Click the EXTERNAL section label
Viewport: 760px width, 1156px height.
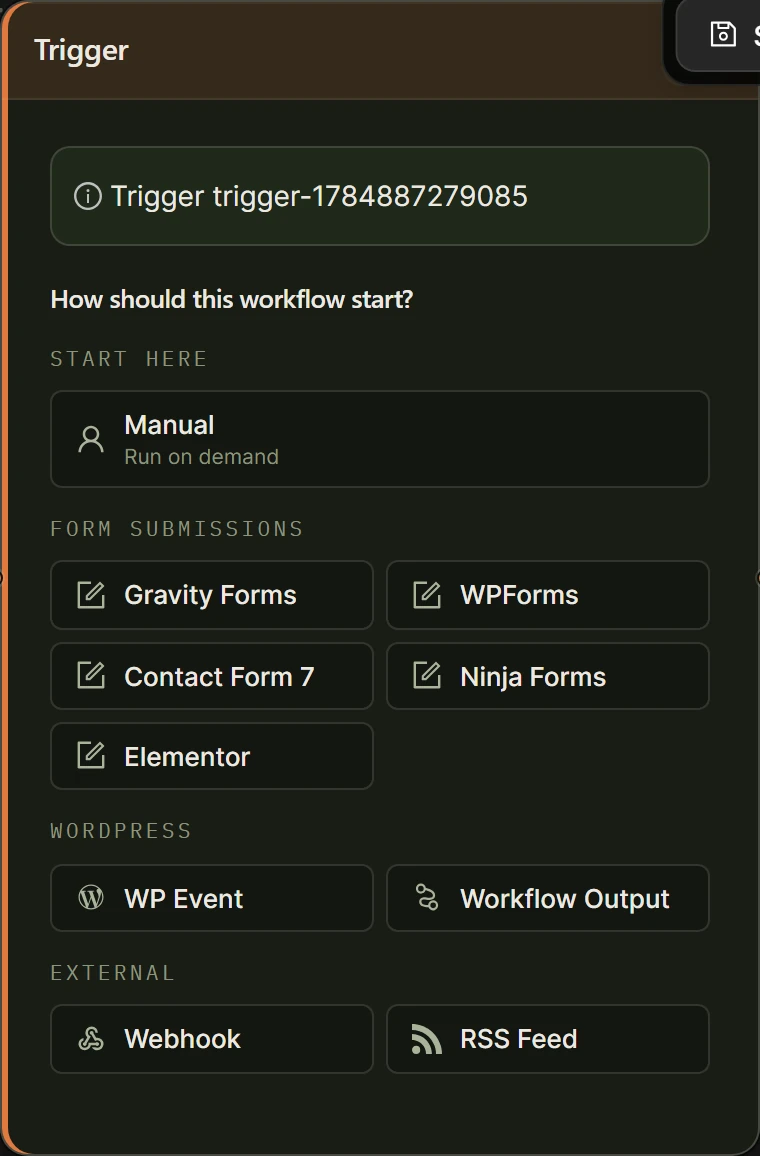coord(112,972)
